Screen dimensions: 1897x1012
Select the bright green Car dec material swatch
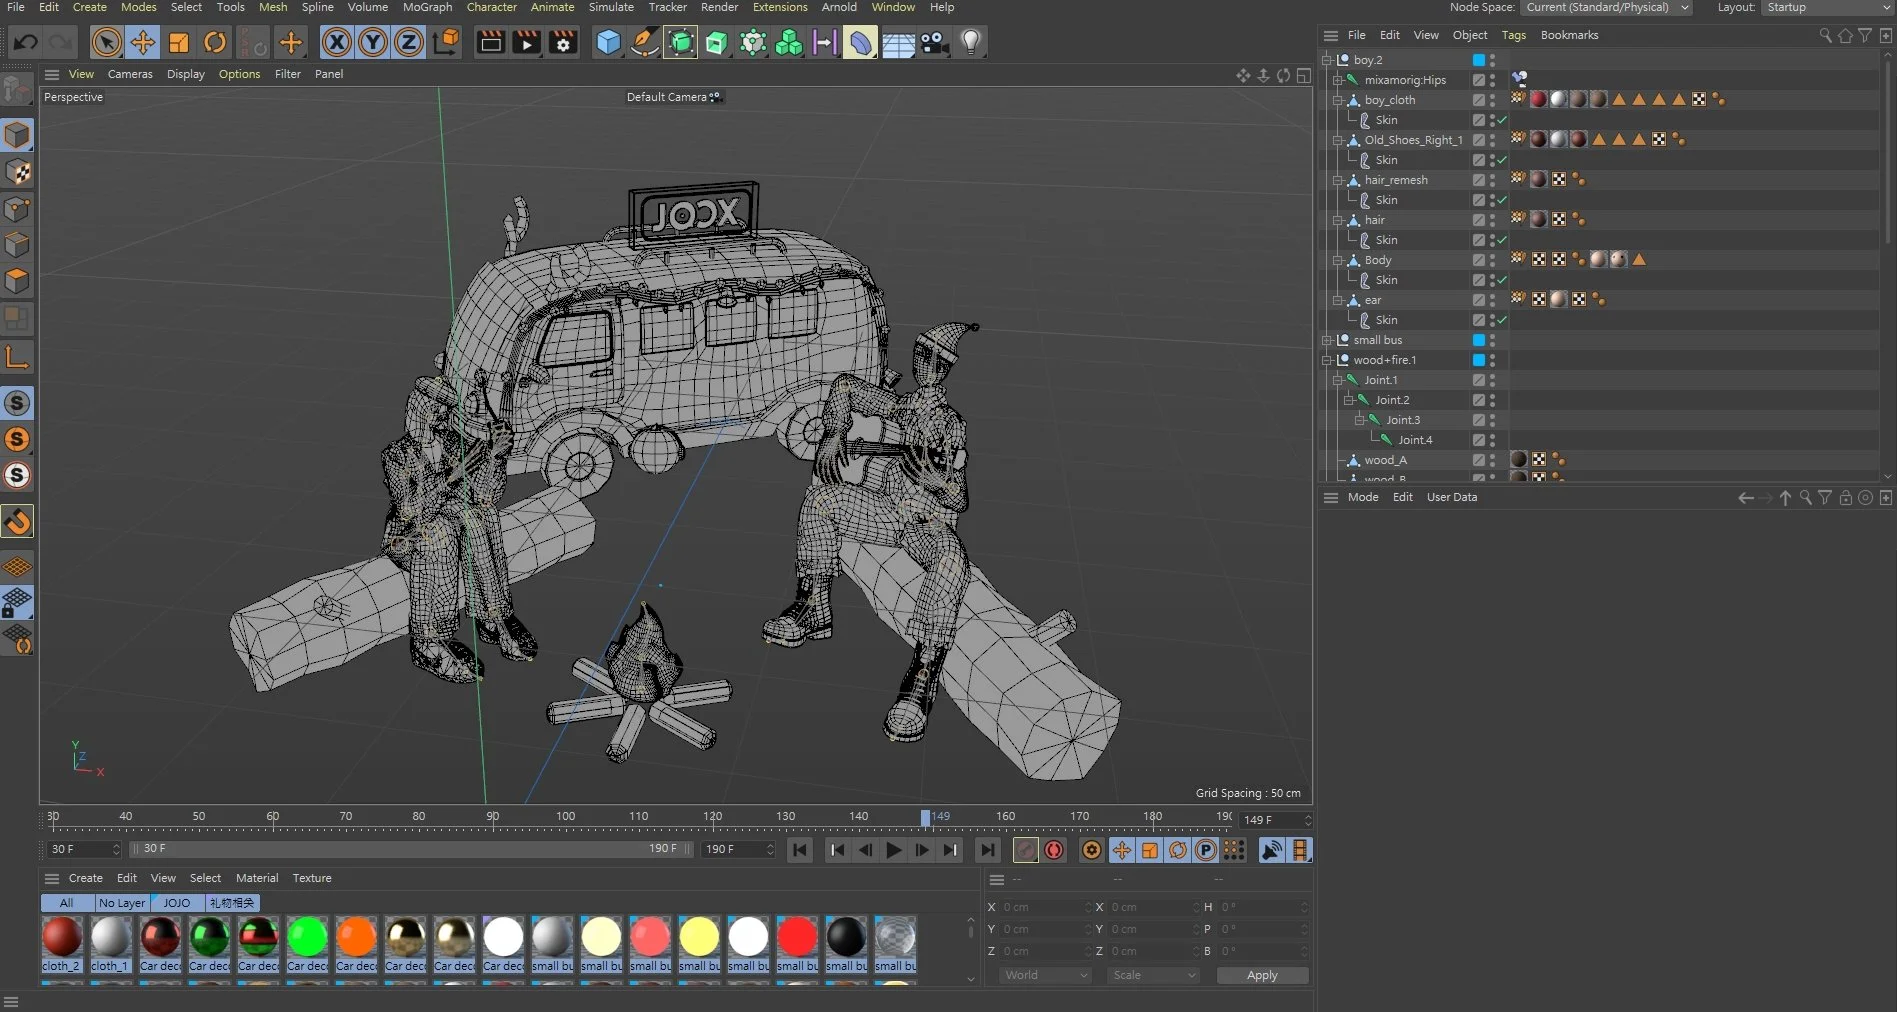click(307, 938)
